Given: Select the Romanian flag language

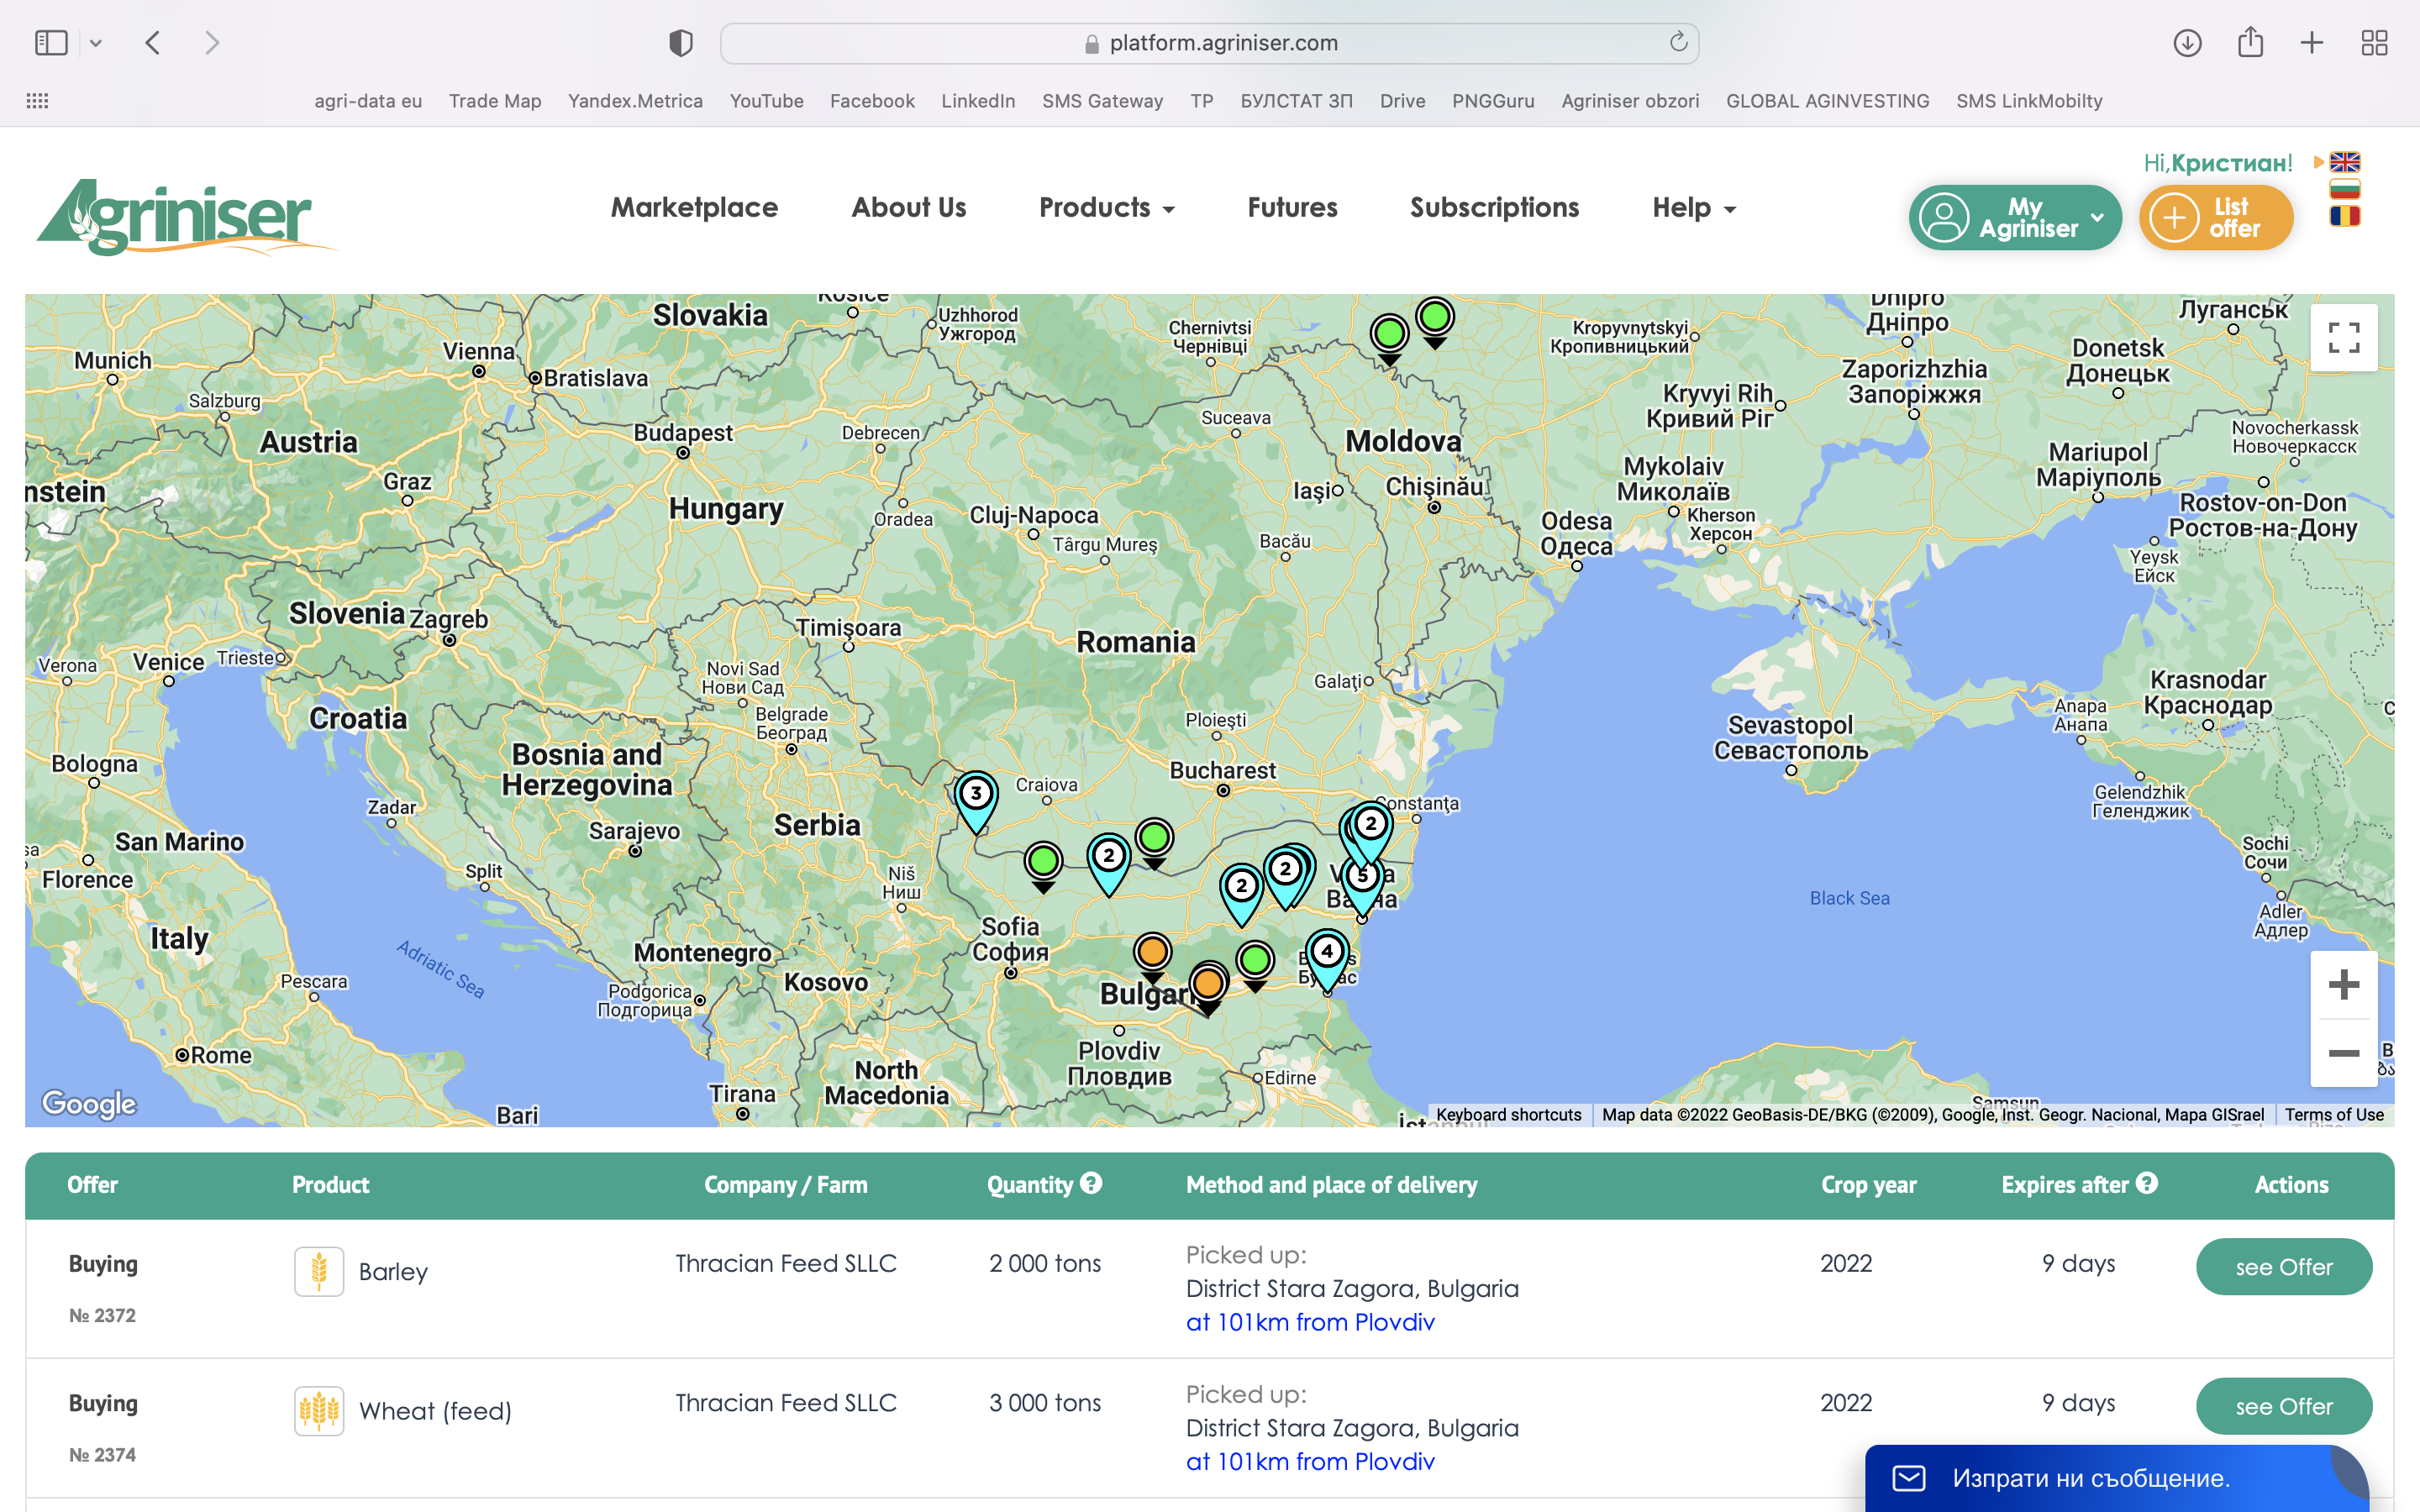Looking at the screenshot, I should (x=2344, y=216).
